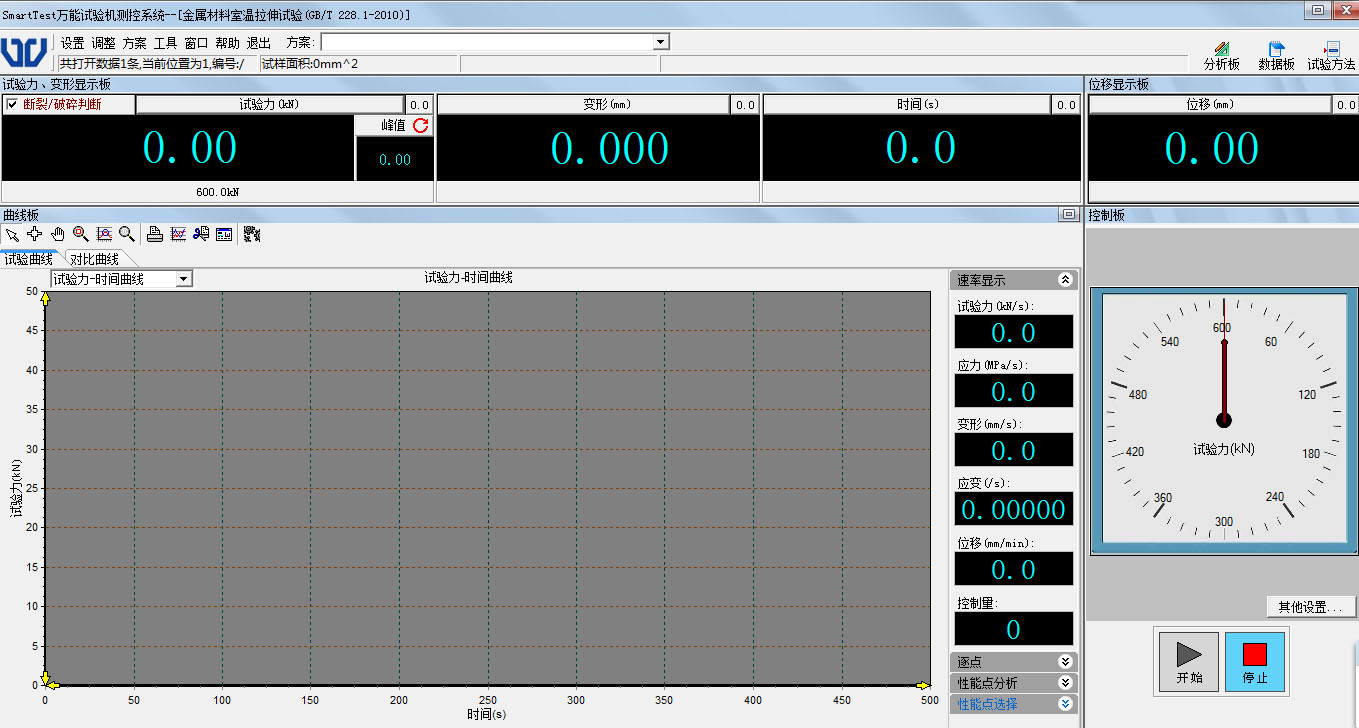Viewport: 1359px width, 728px height.
Task: Reset peak value with red refresh icon
Action: (421, 125)
